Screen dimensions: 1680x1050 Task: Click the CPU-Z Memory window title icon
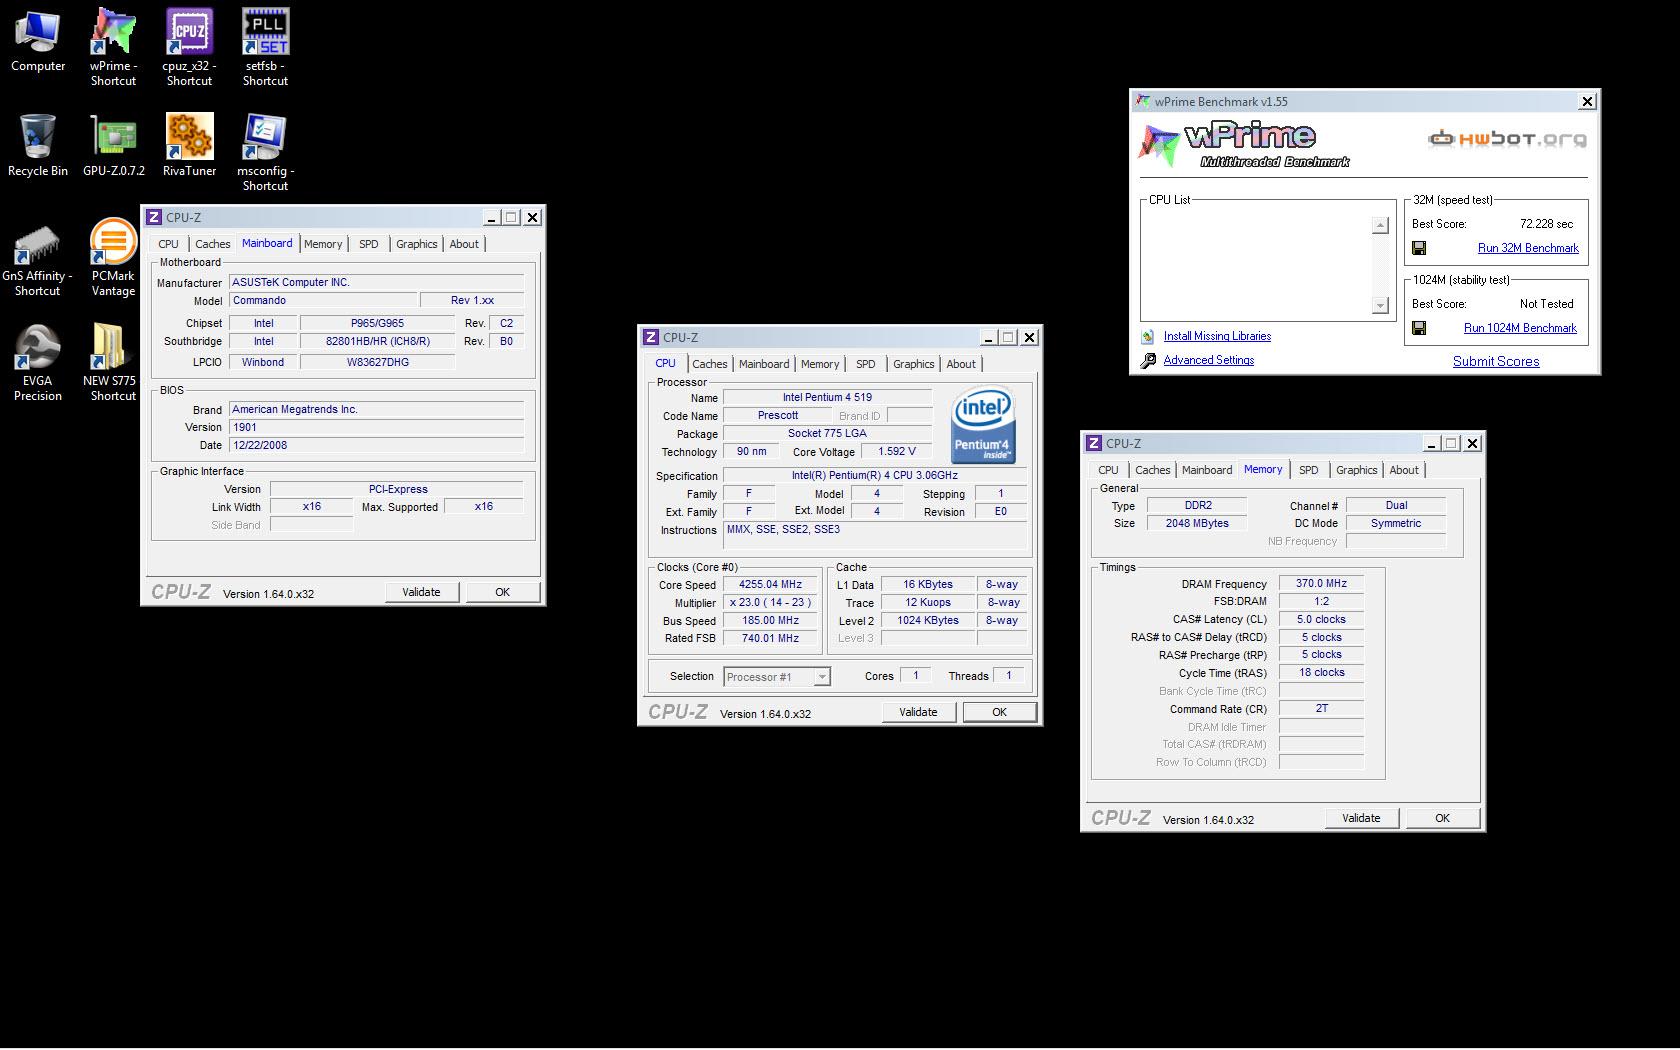pos(1094,443)
